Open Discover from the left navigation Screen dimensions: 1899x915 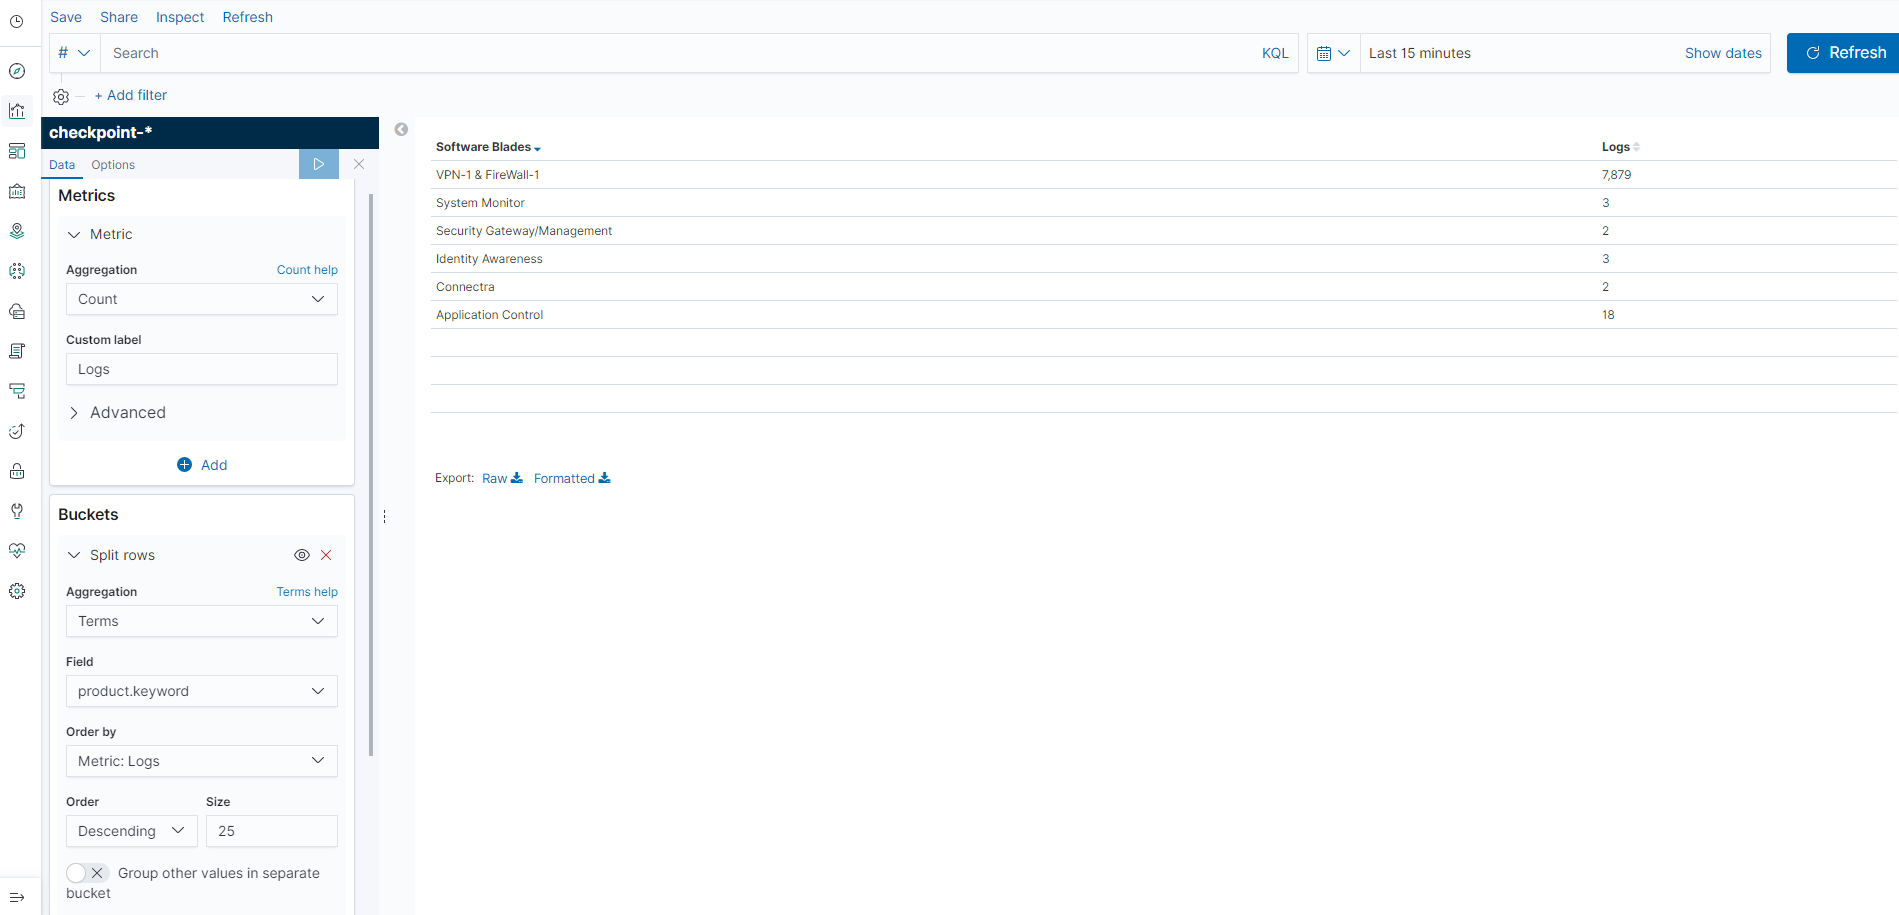point(17,71)
